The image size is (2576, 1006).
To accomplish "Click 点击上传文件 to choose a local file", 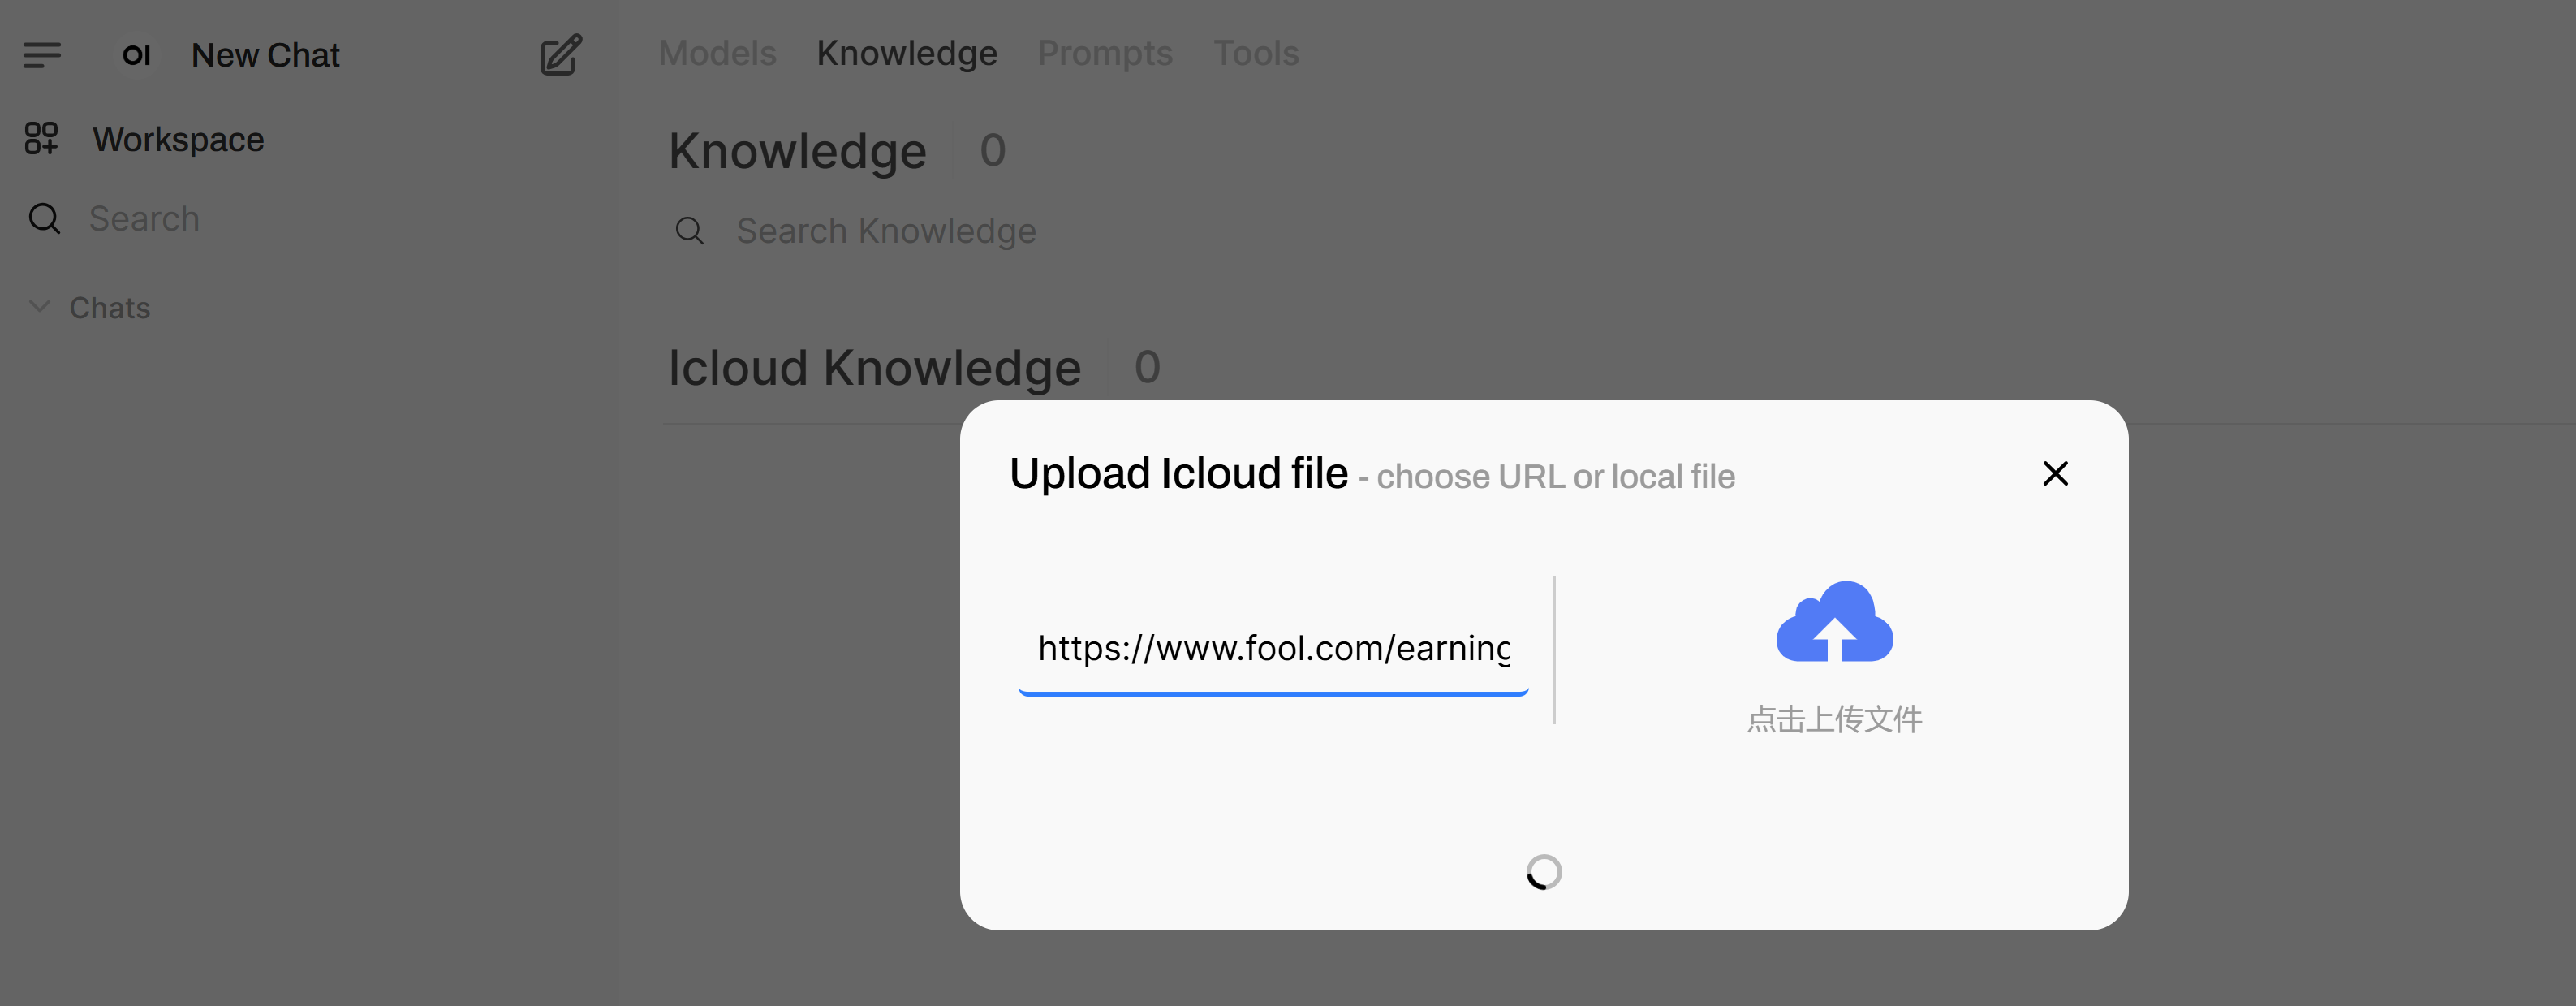I will tap(1834, 718).
